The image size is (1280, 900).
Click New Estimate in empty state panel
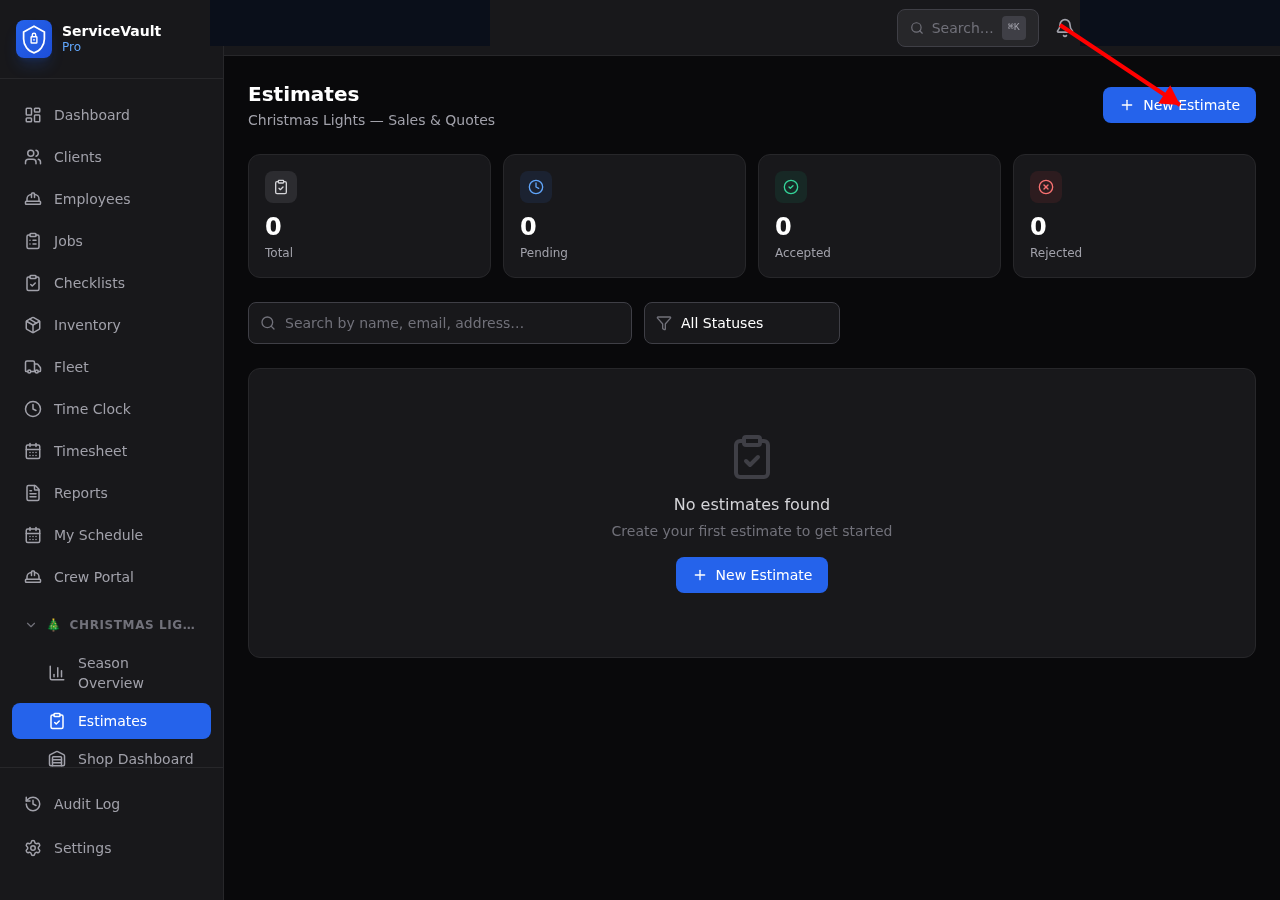(x=752, y=575)
